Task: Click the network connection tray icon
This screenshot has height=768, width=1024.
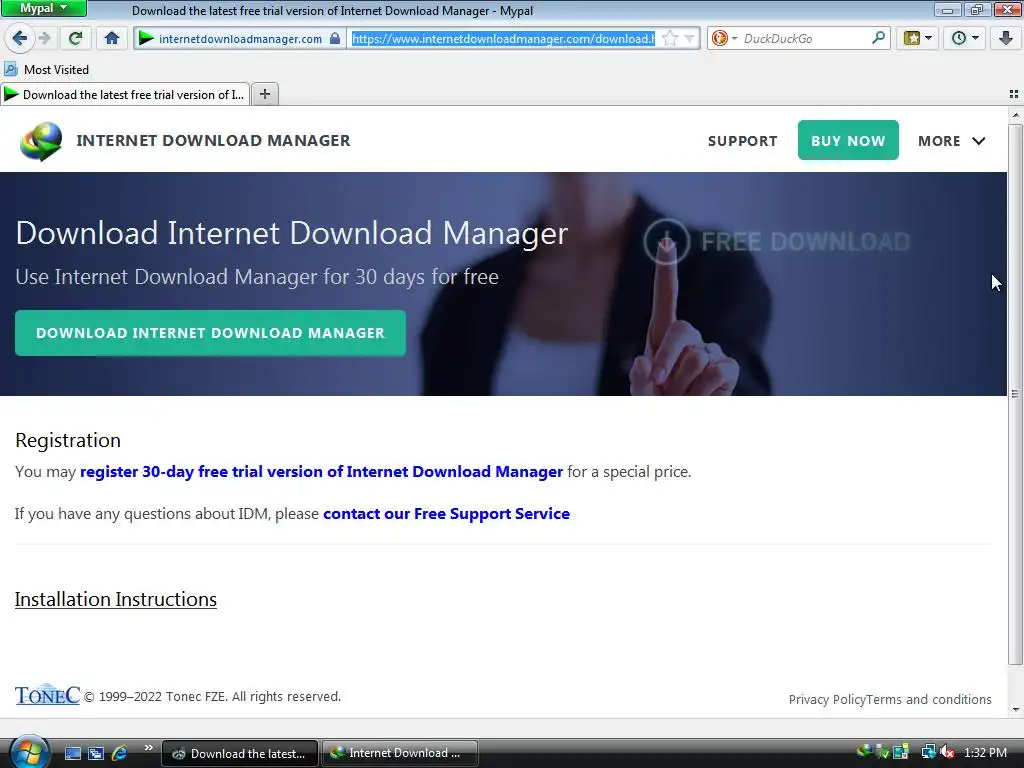Action: (x=928, y=752)
